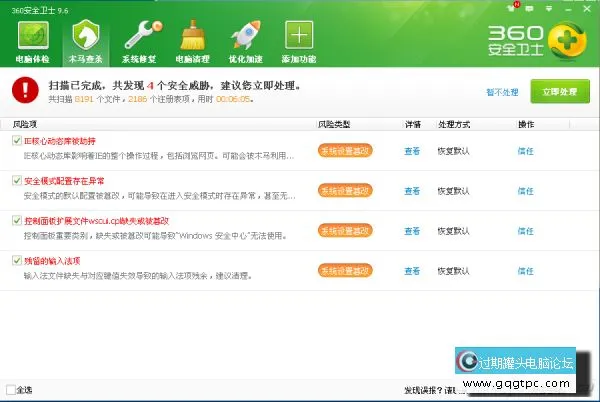Open the 系统修复 wrench icon

(139, 42)
